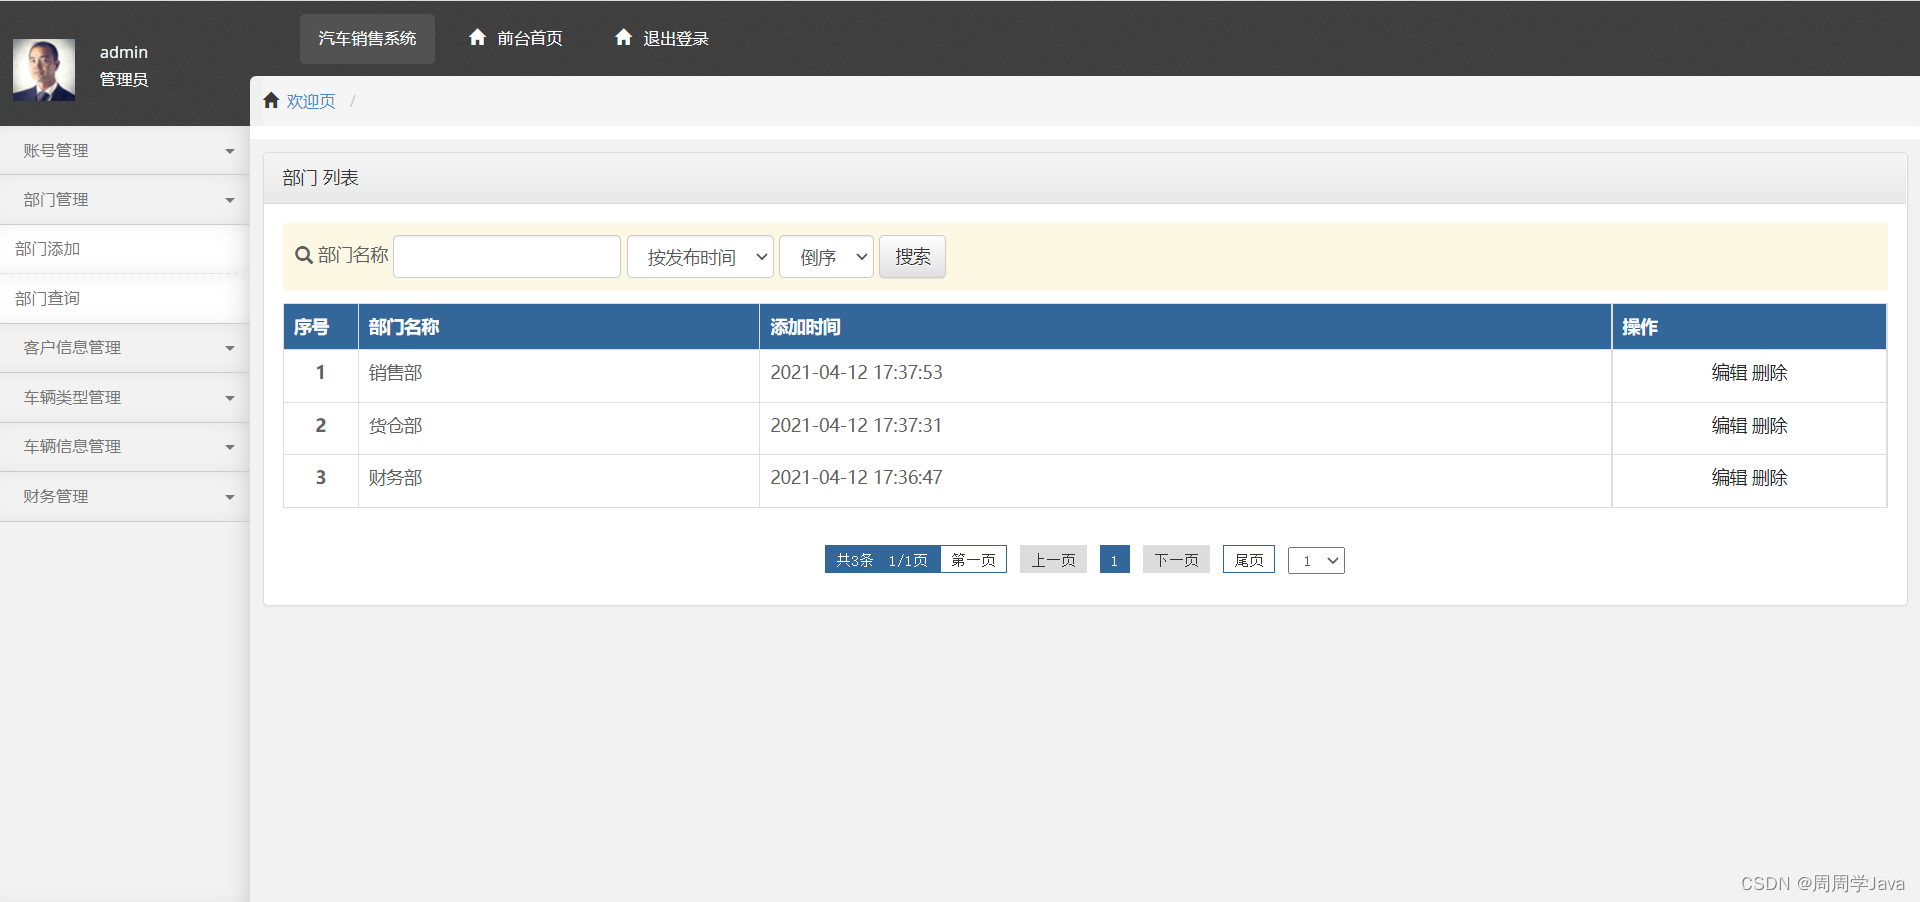
Task: Click the home icon beside 退出登录
Action: [624, 37]
